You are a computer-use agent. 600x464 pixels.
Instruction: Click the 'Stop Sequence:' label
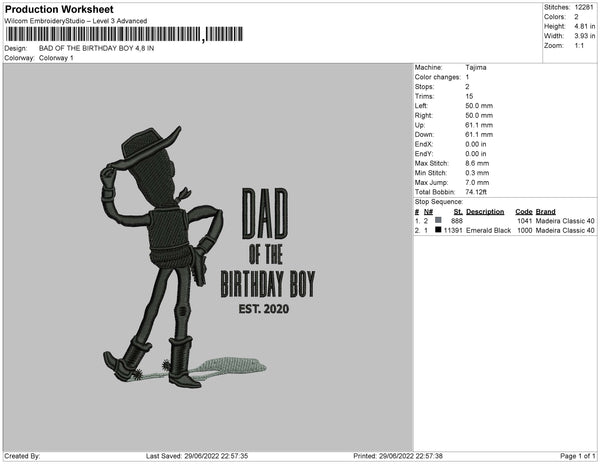(439, 202)
